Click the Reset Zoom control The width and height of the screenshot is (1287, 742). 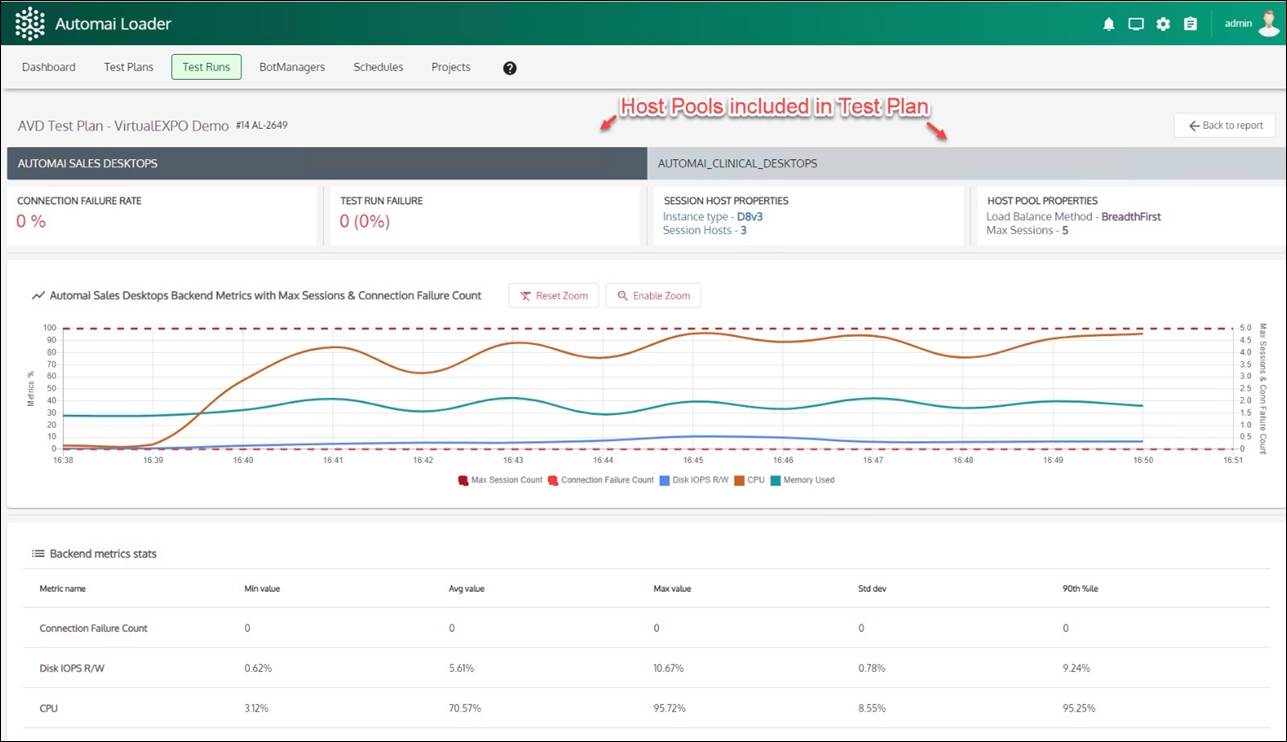(x=553, y=295)
